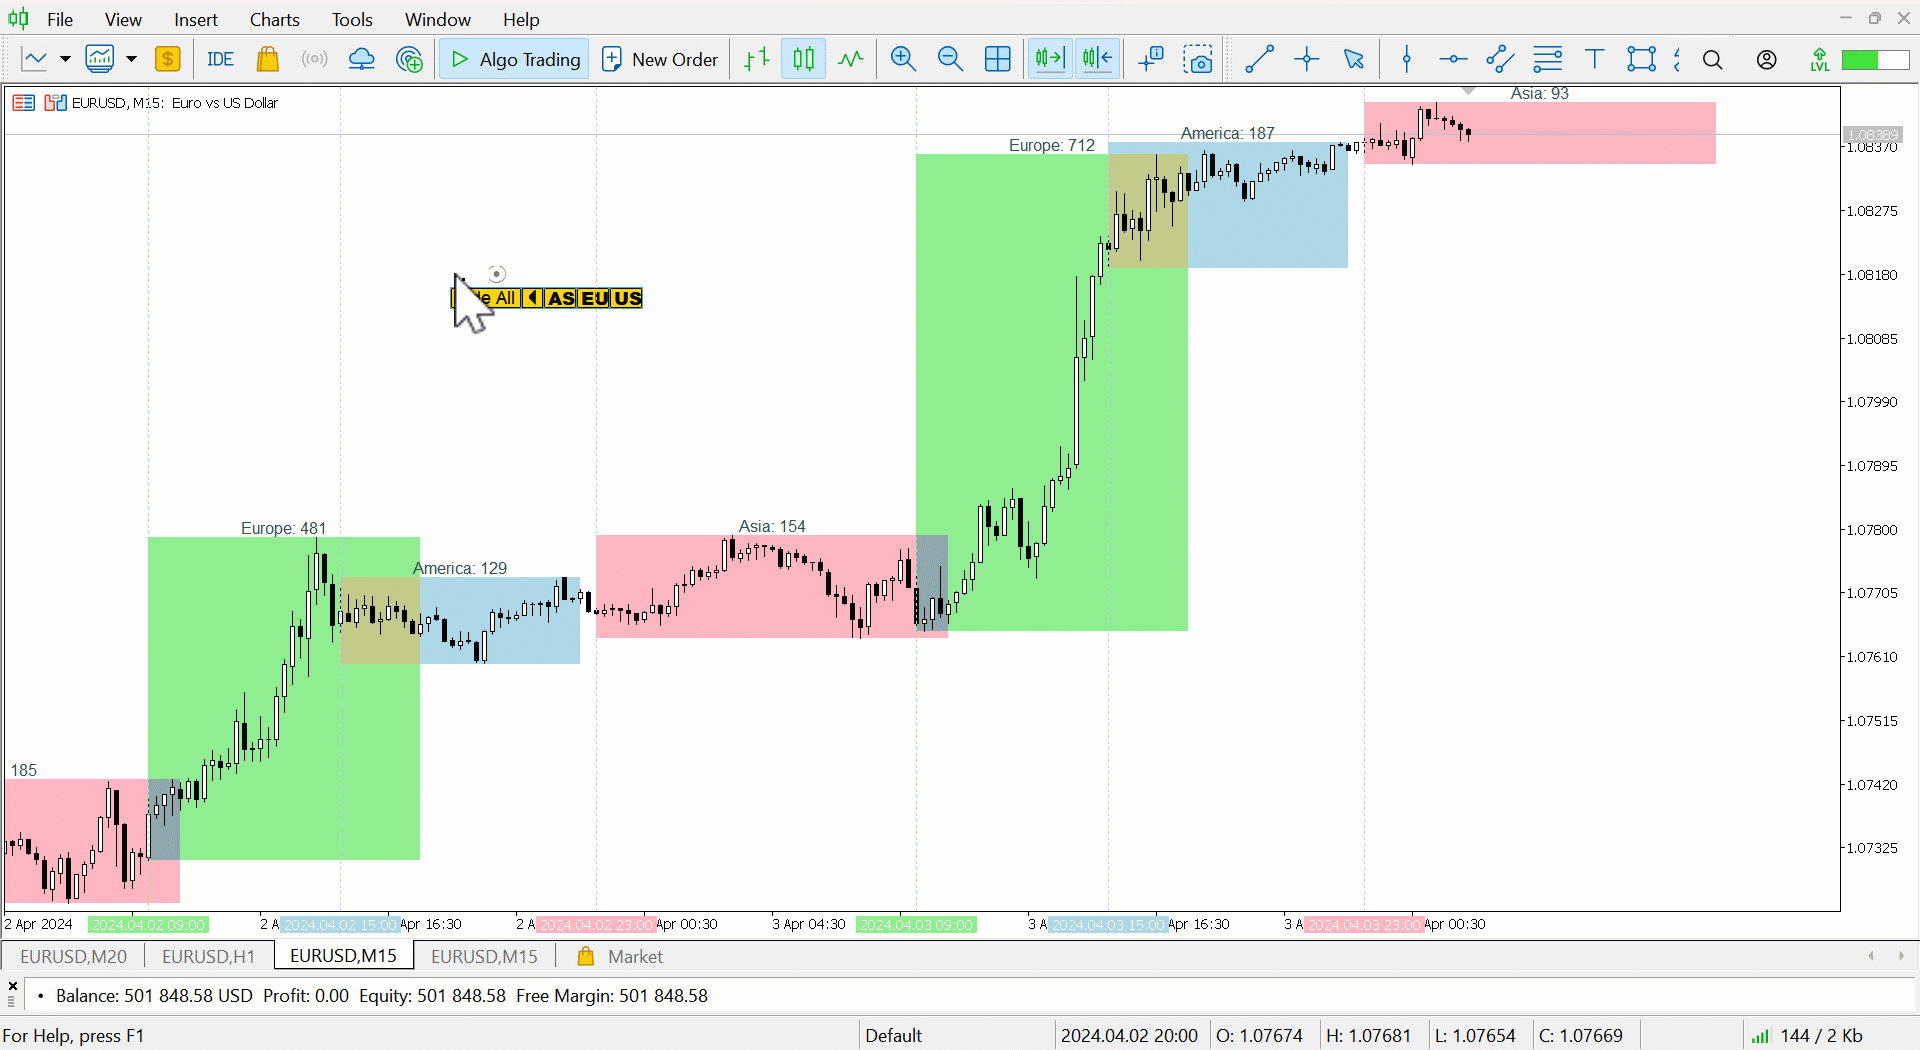1920x1050 pixels.
Task: Place a trade with New Order
Action: [x=660, y=59]
